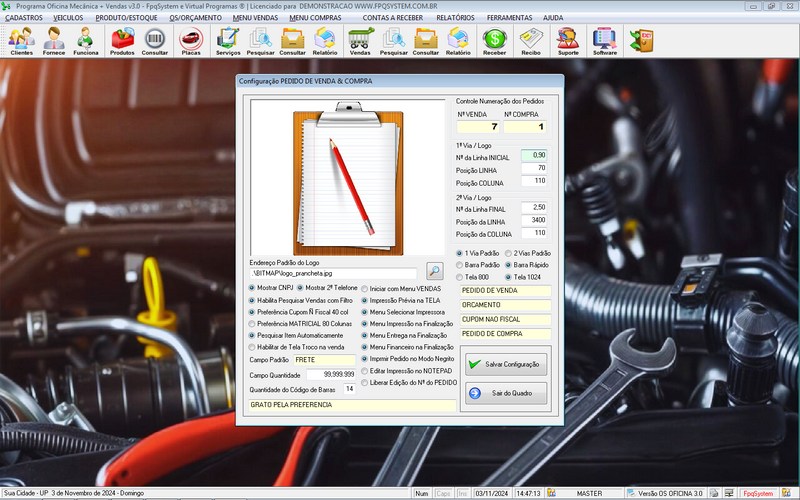Open the Suporte toolbar icon
Viewport: 800px width, 500px height.
click(567, 40)
